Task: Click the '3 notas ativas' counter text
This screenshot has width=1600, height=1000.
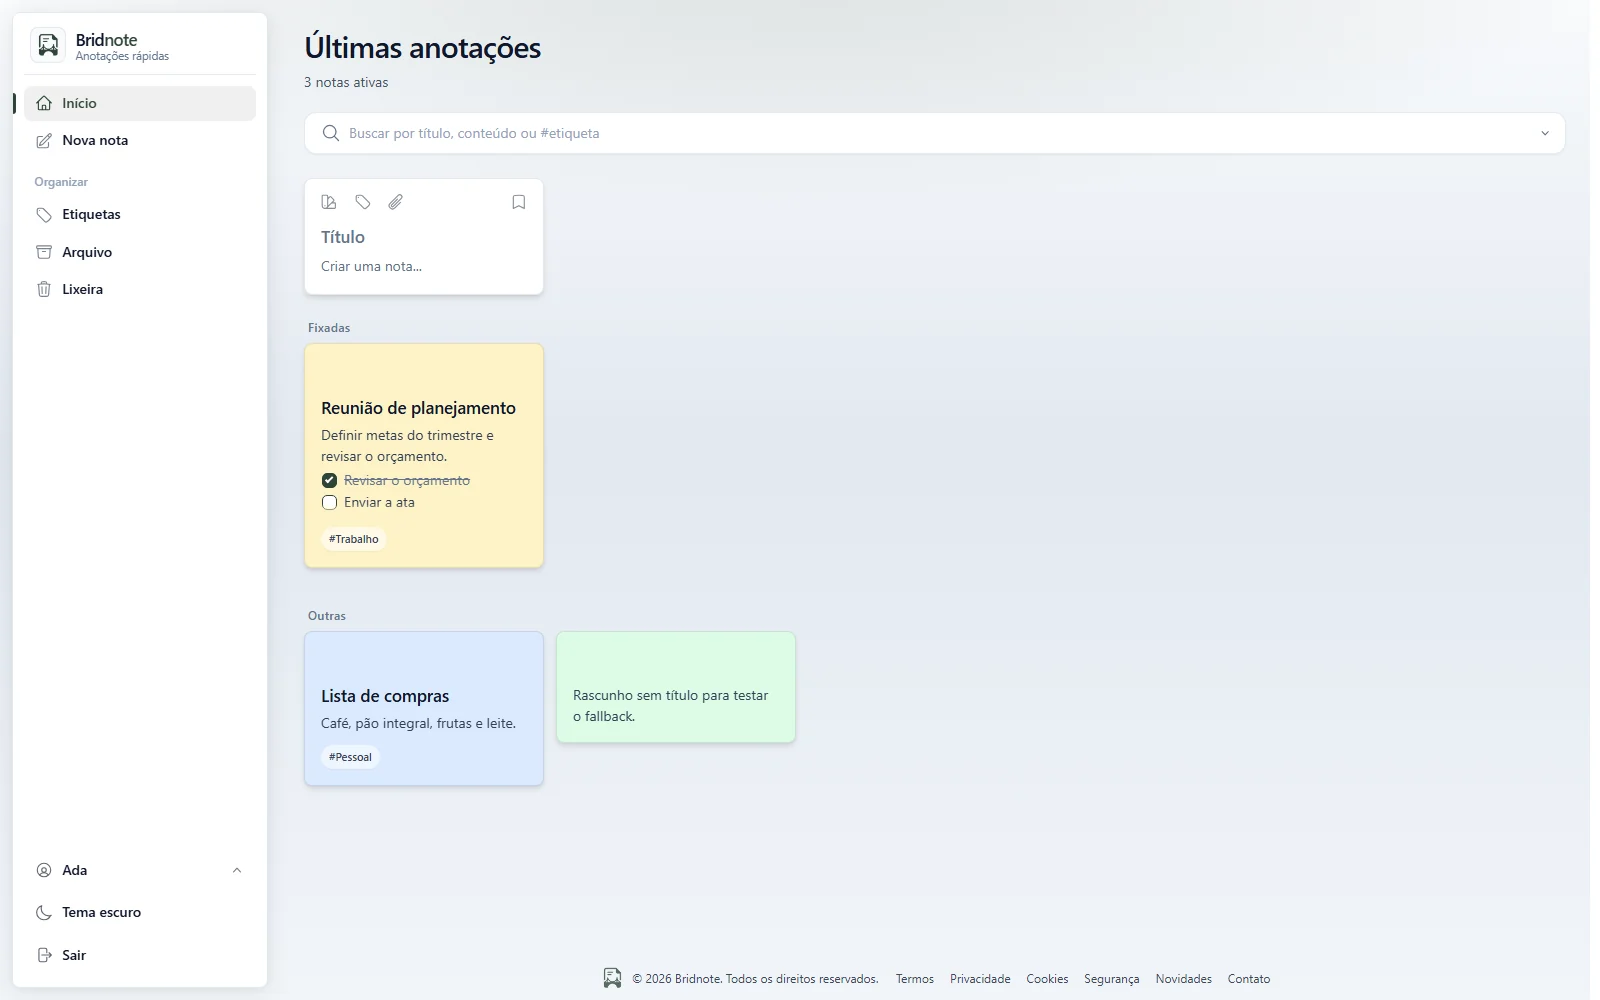Action: coord(346,82)
